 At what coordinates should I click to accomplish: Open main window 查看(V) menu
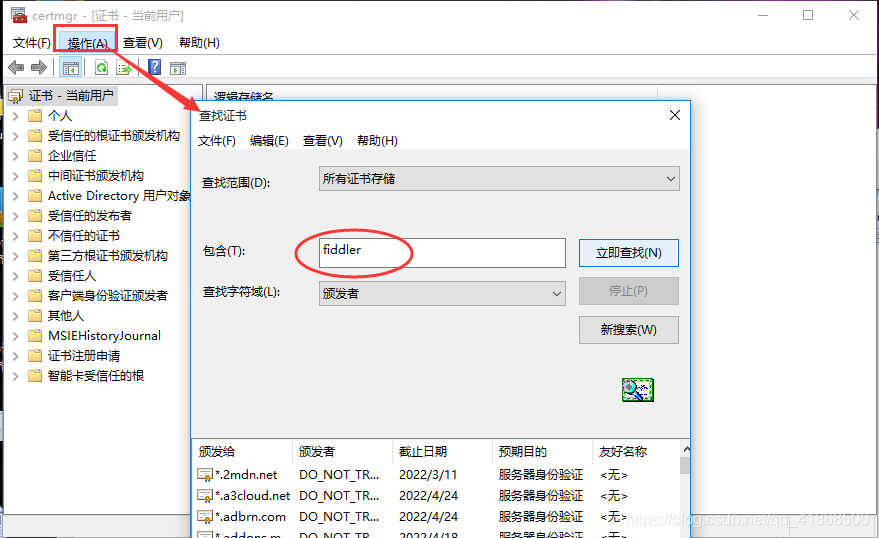143,43
